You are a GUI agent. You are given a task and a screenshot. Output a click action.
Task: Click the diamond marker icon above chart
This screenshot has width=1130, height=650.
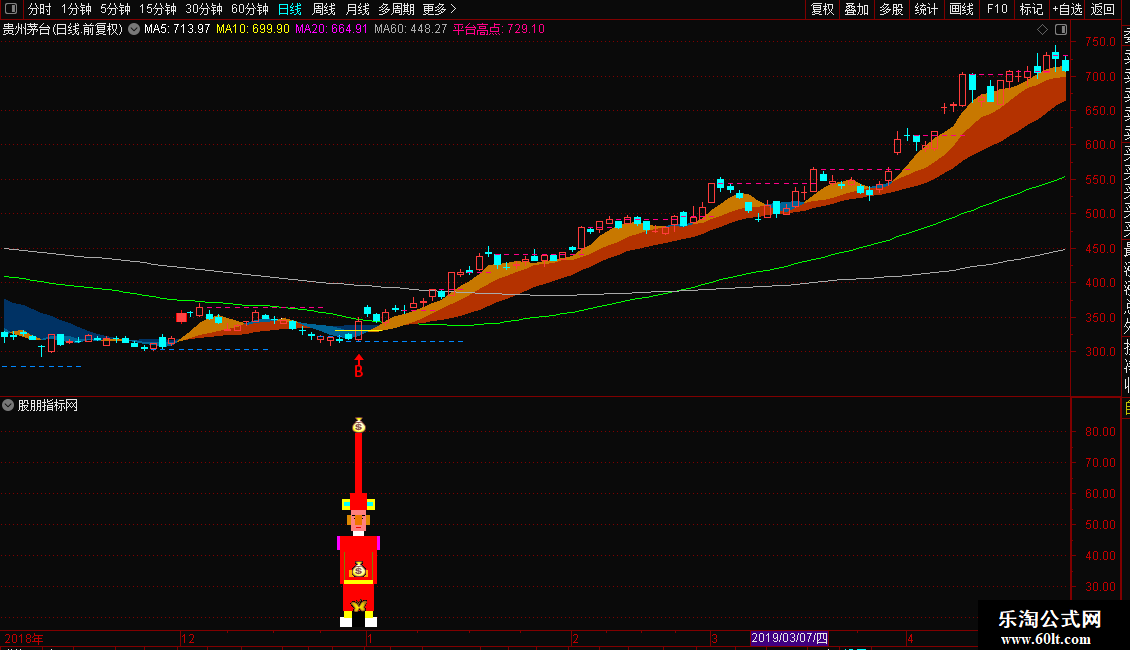1042,30
